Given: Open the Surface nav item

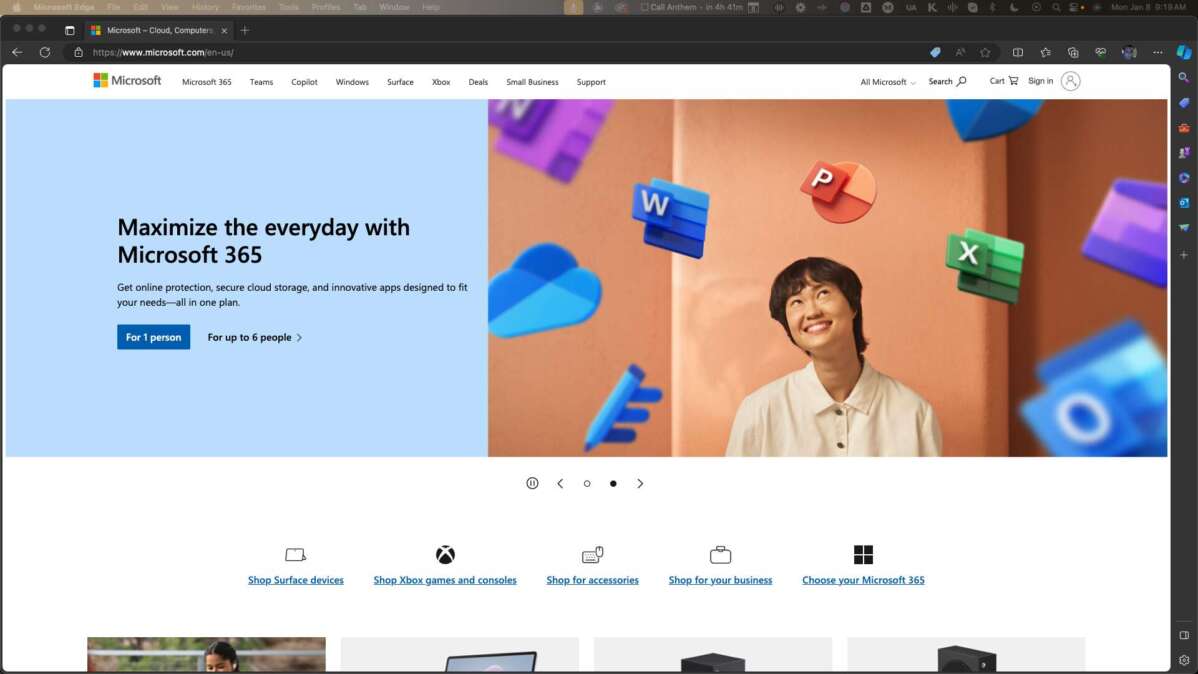Looking at the screenshot, I should click(x=400, y=82).
